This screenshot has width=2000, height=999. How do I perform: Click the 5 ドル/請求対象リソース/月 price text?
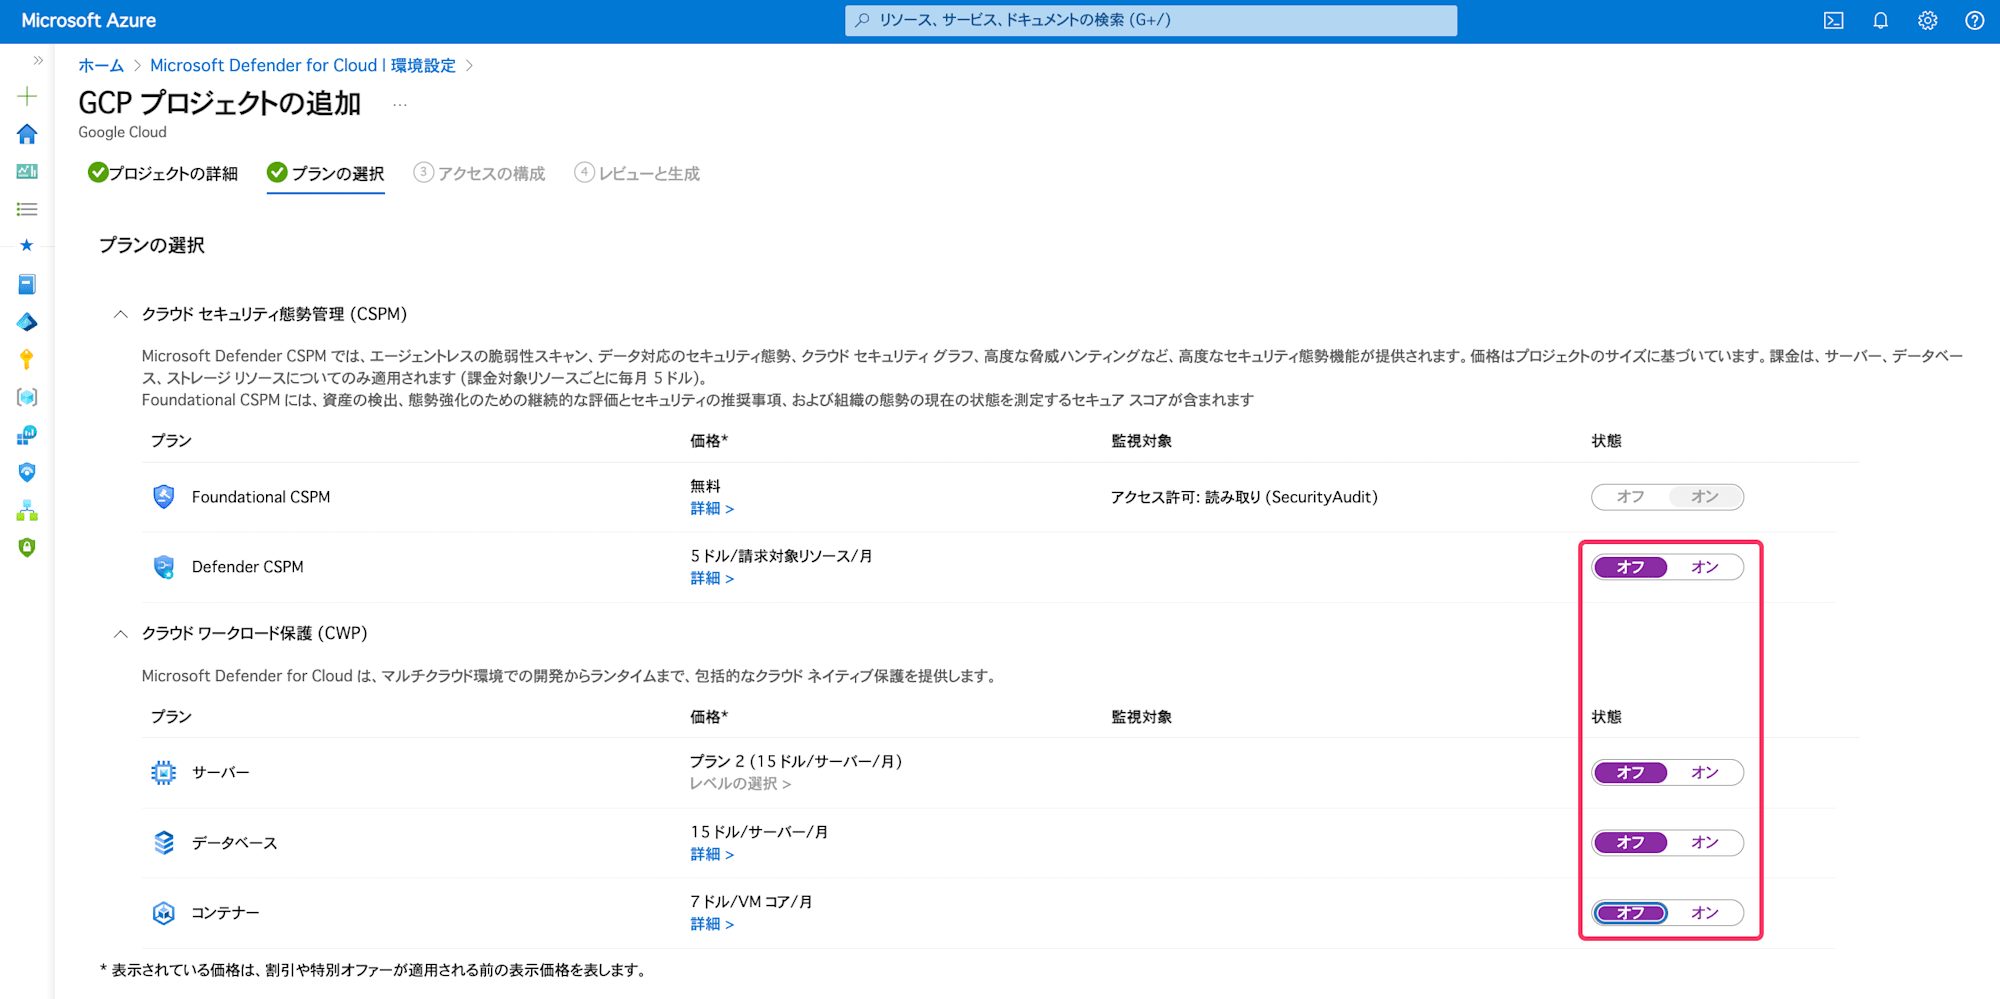[781, 556]
